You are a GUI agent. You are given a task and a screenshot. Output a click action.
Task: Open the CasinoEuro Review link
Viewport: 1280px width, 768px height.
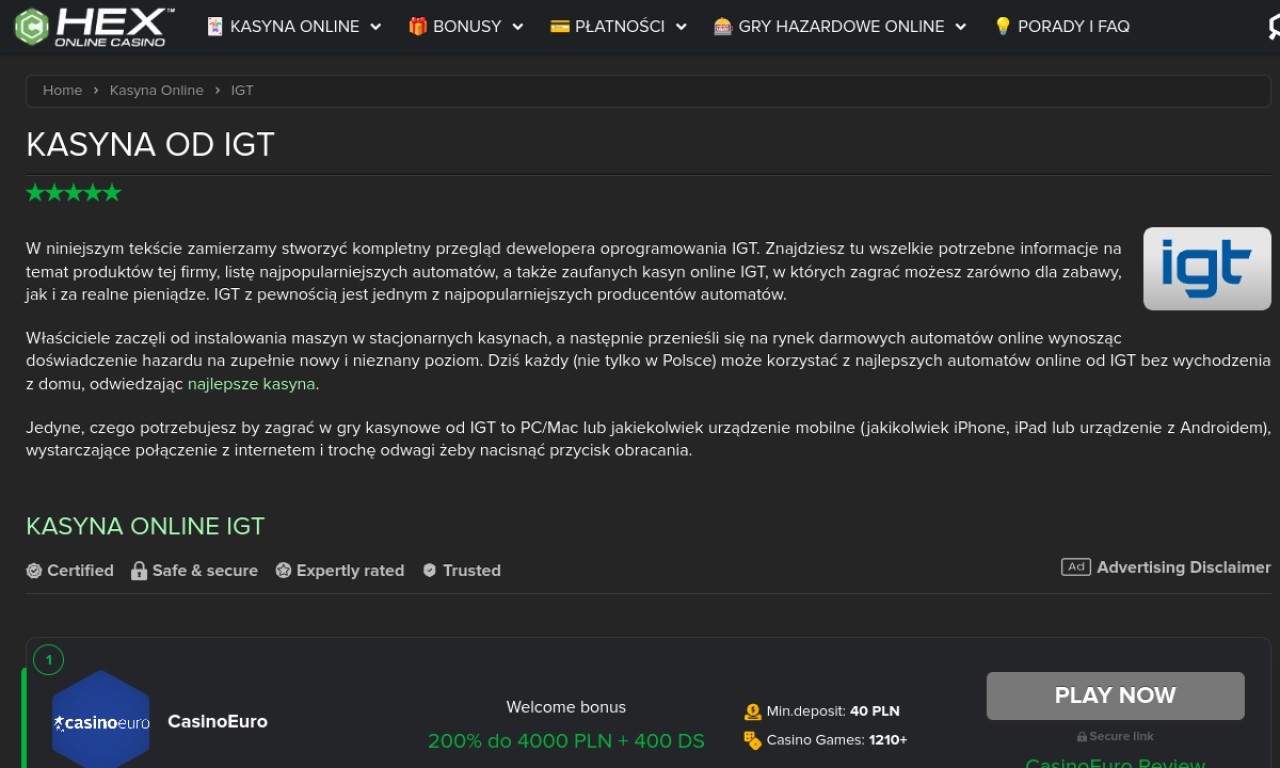pos(1115,762)
